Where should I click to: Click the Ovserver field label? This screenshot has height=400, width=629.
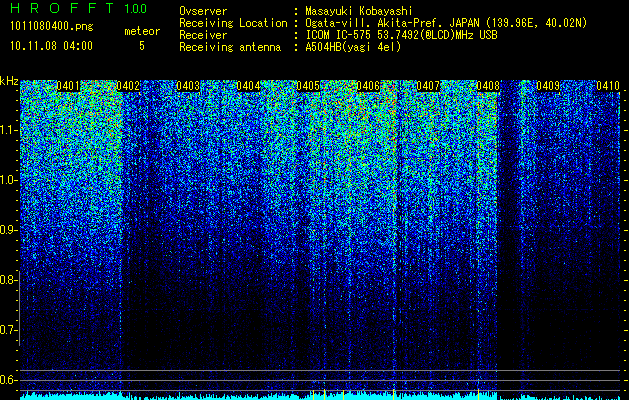tap(203, 11)
